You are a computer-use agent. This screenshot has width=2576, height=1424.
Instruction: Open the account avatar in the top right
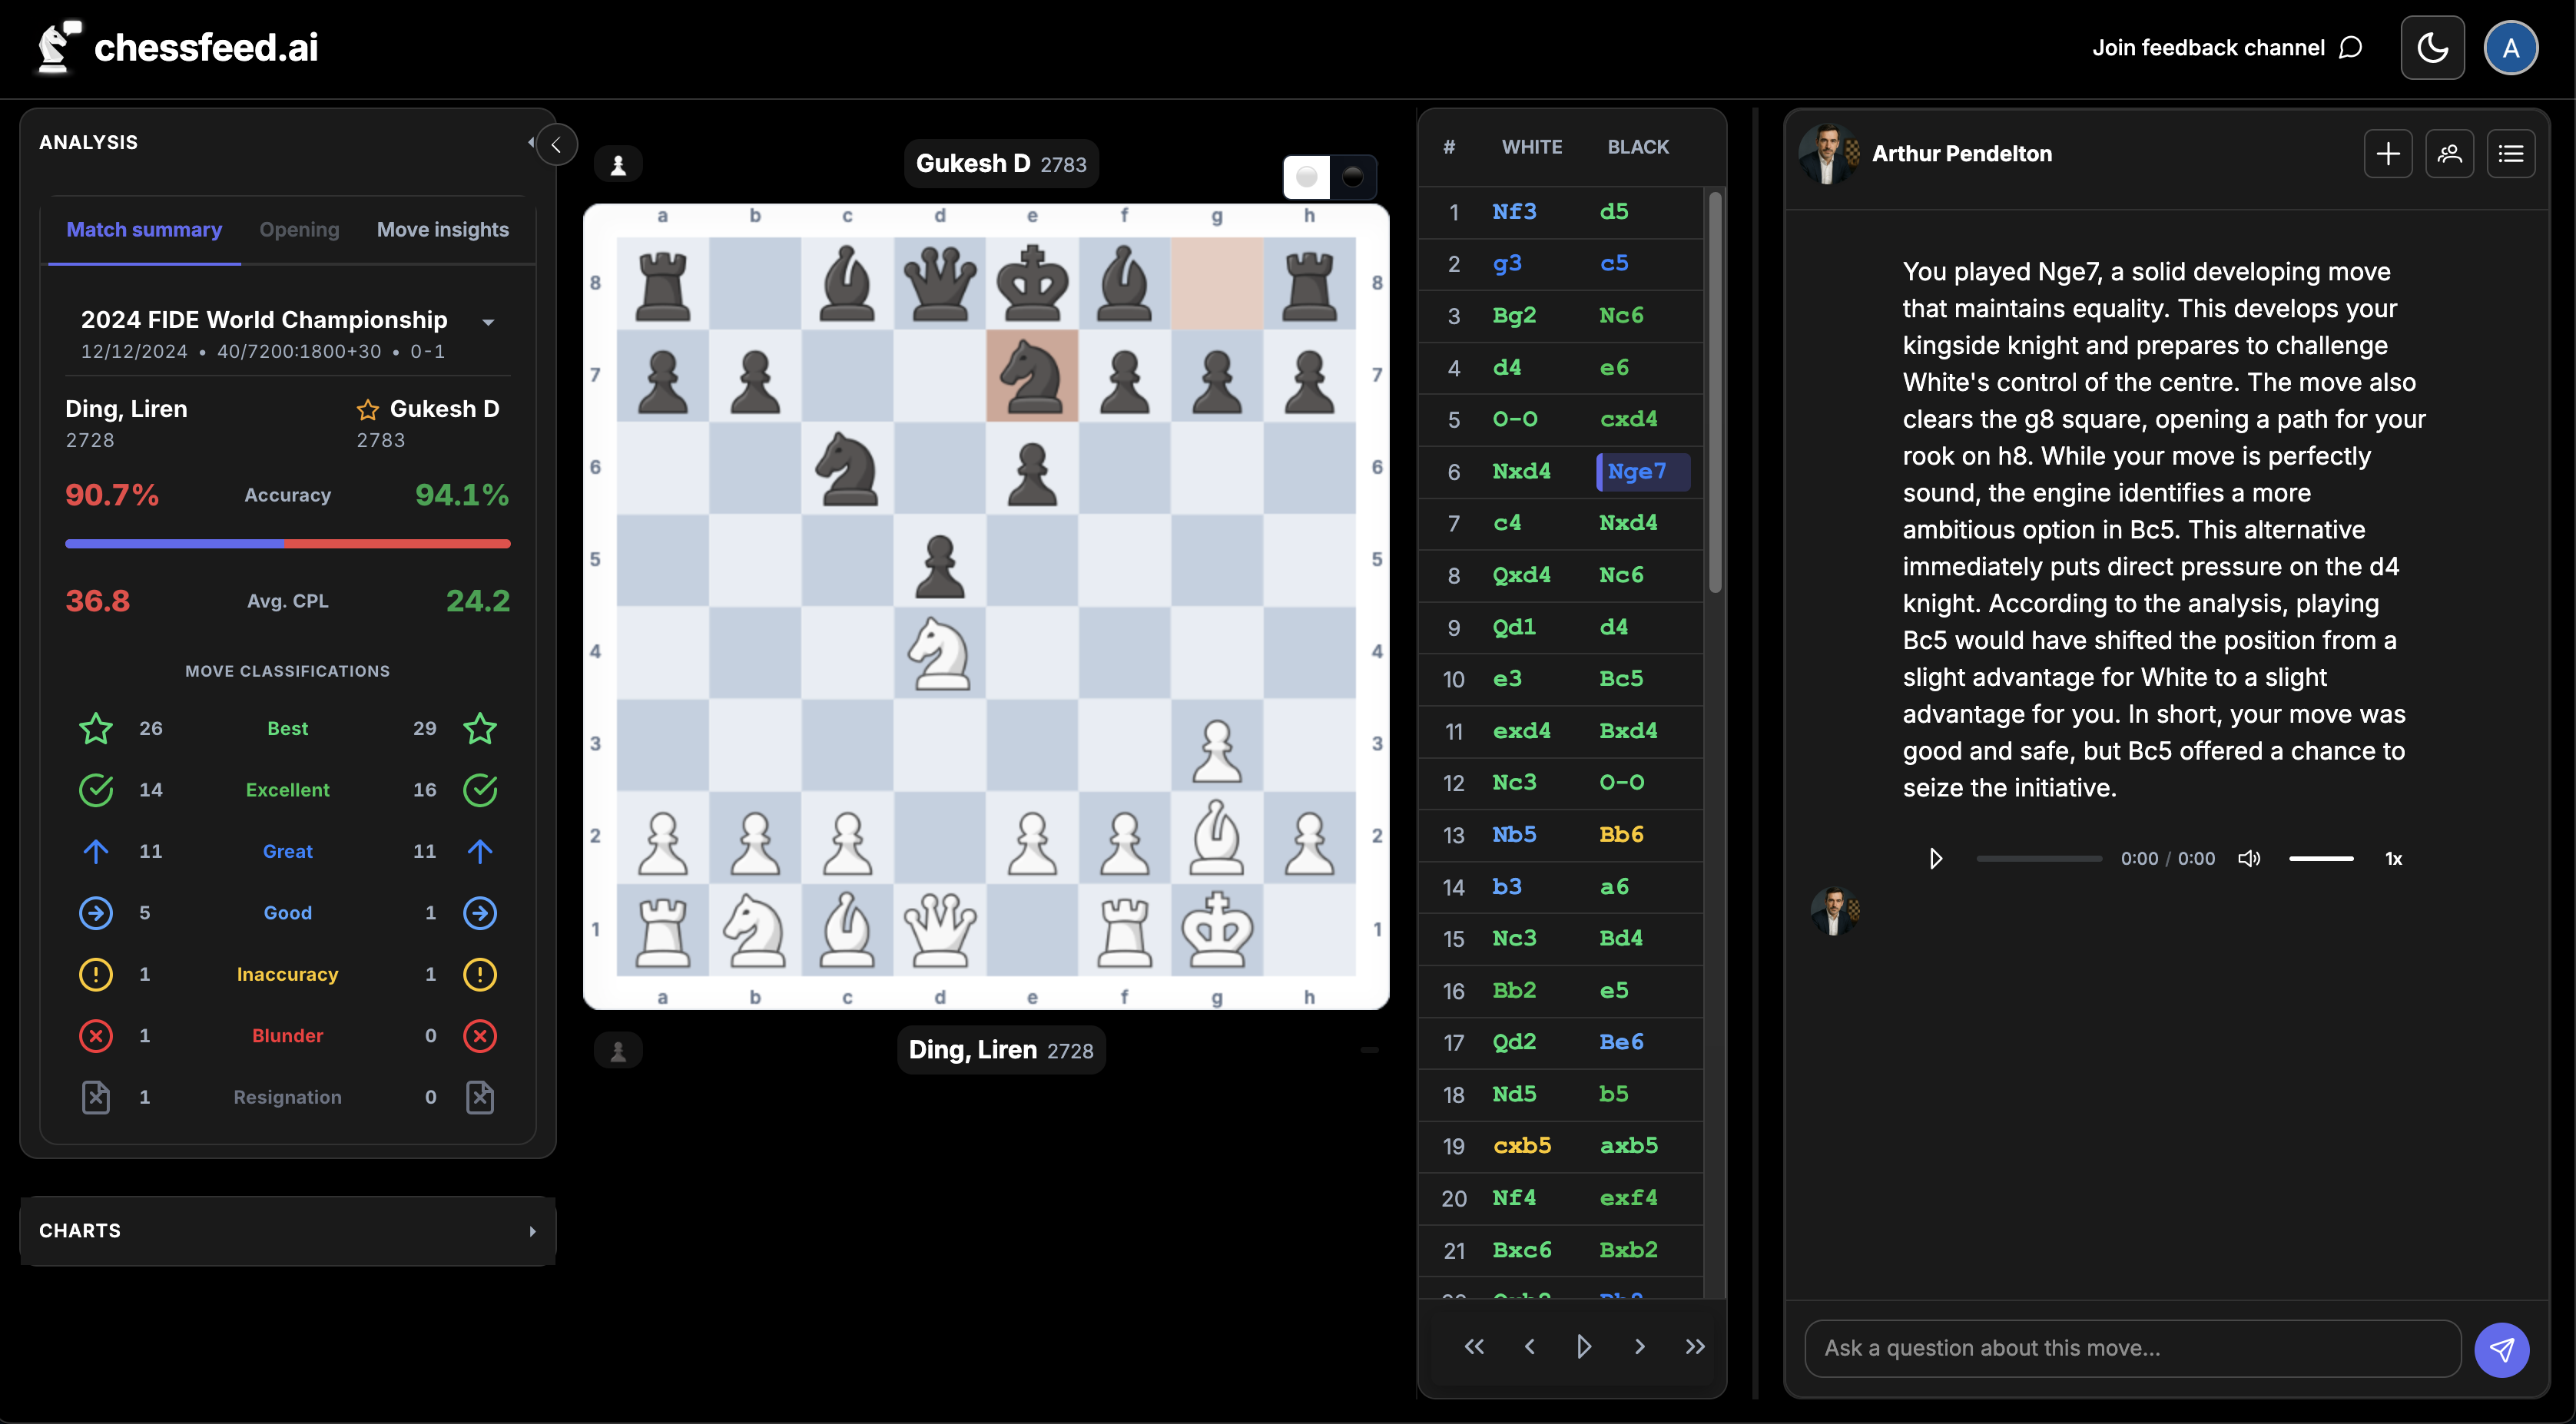pyautogui.click(x=2512, y=47)
